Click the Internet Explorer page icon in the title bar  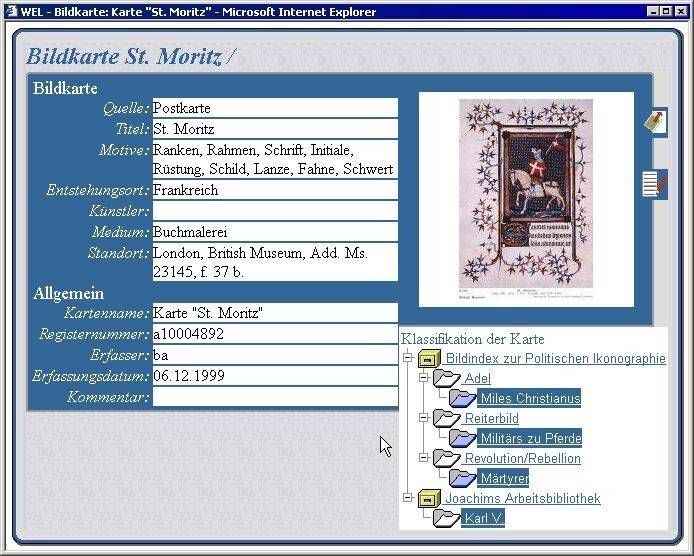click(11, 10)
